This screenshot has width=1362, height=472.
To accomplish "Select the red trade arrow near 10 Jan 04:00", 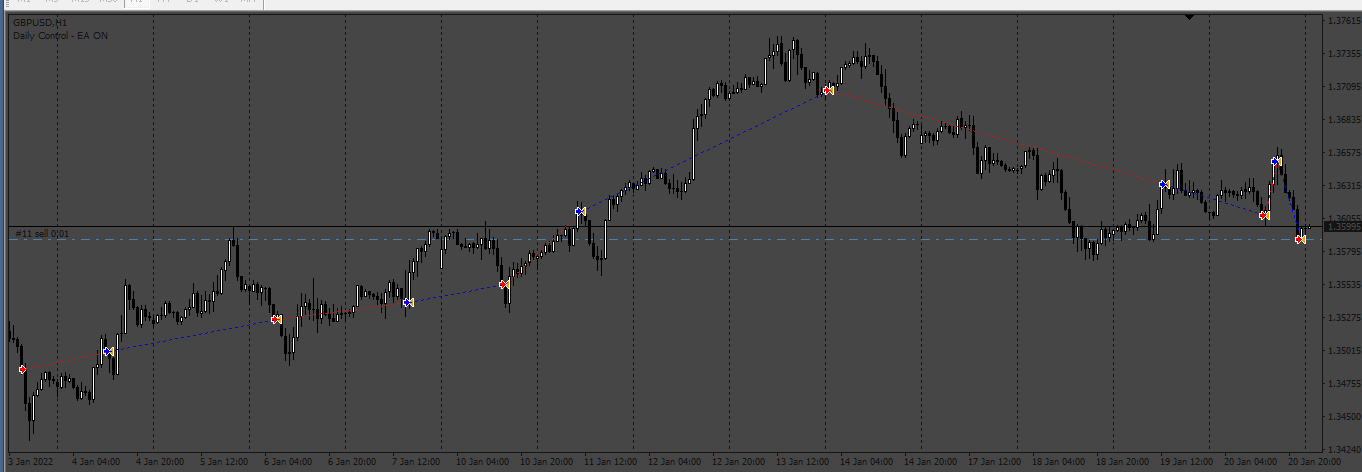I will tap(504, 285).
